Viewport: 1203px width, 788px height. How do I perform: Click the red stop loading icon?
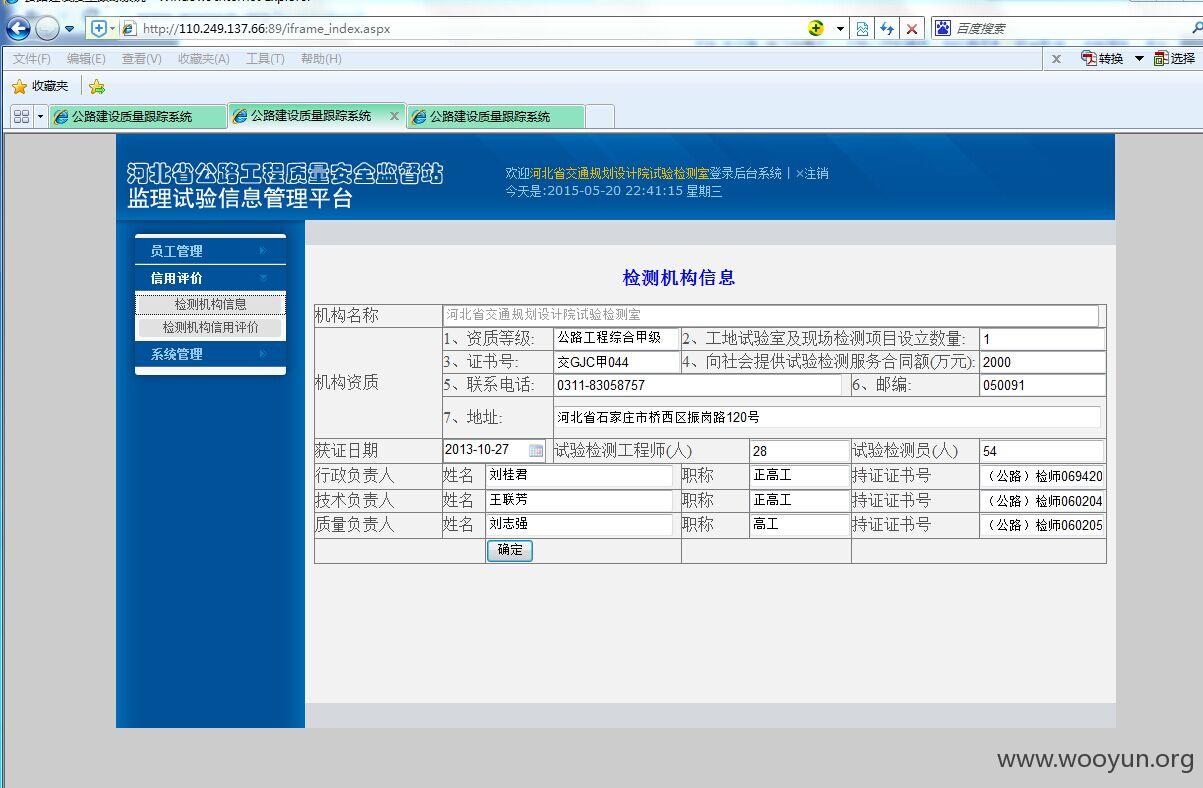coord(911,29)
